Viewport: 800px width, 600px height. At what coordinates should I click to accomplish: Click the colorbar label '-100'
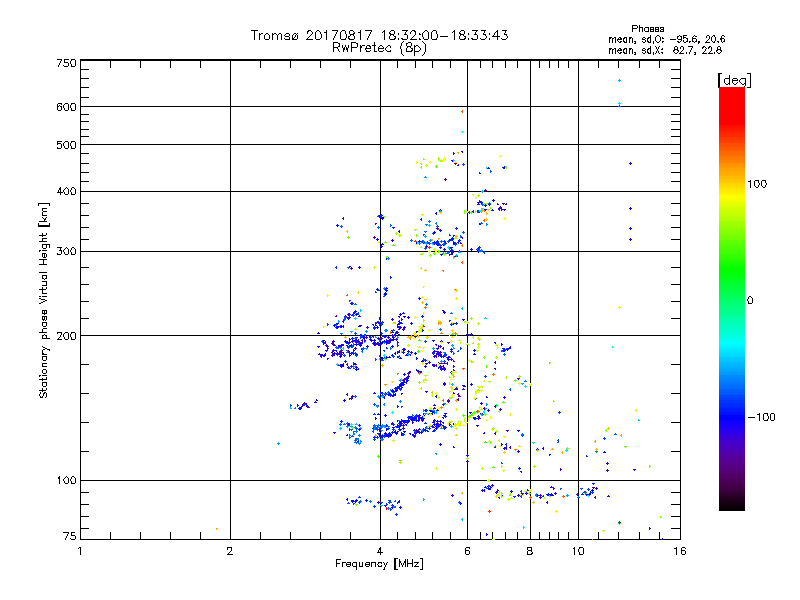(762, 417)
